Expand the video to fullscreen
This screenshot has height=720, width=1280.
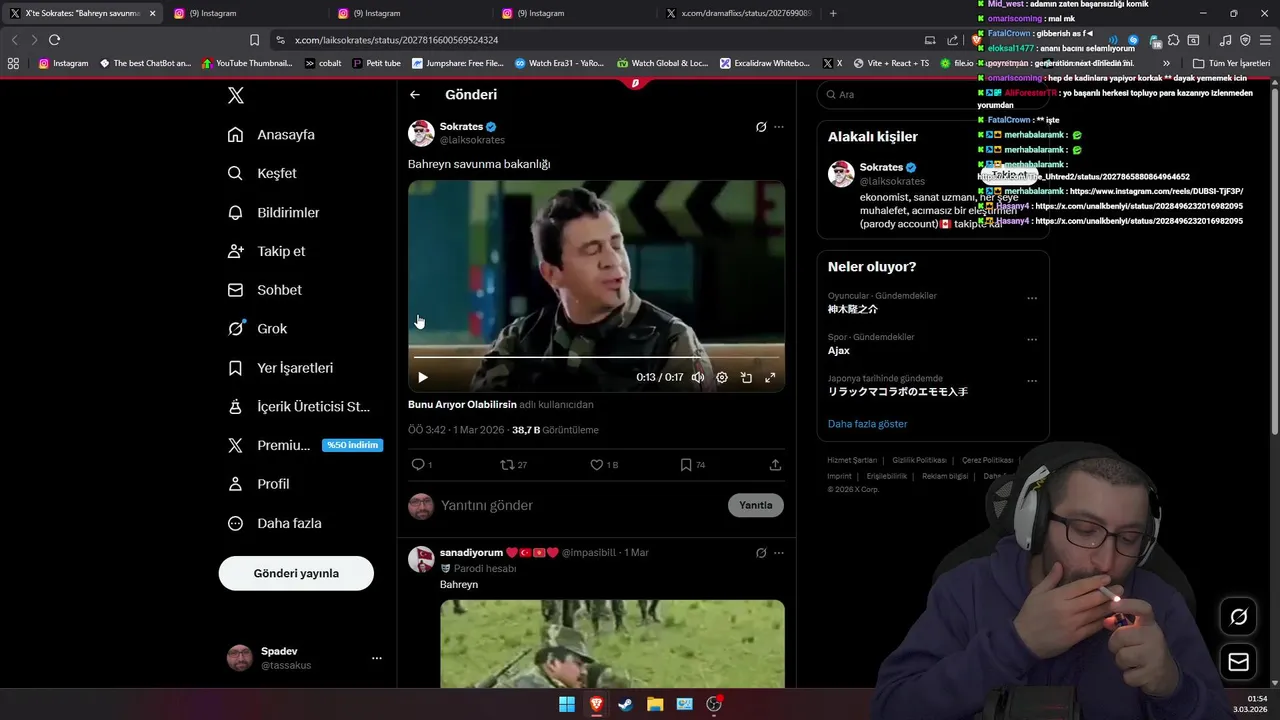tap(770, 377)
